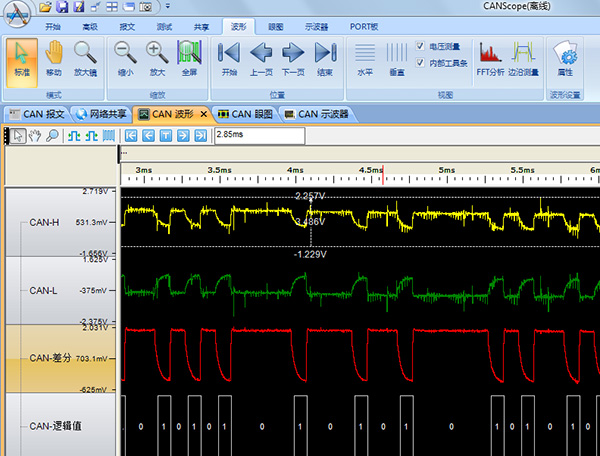This screenshot has height=456, width=600.
Task: Open the quick access toolbar dropdown arrow
Action: click(x=167, y=7)
